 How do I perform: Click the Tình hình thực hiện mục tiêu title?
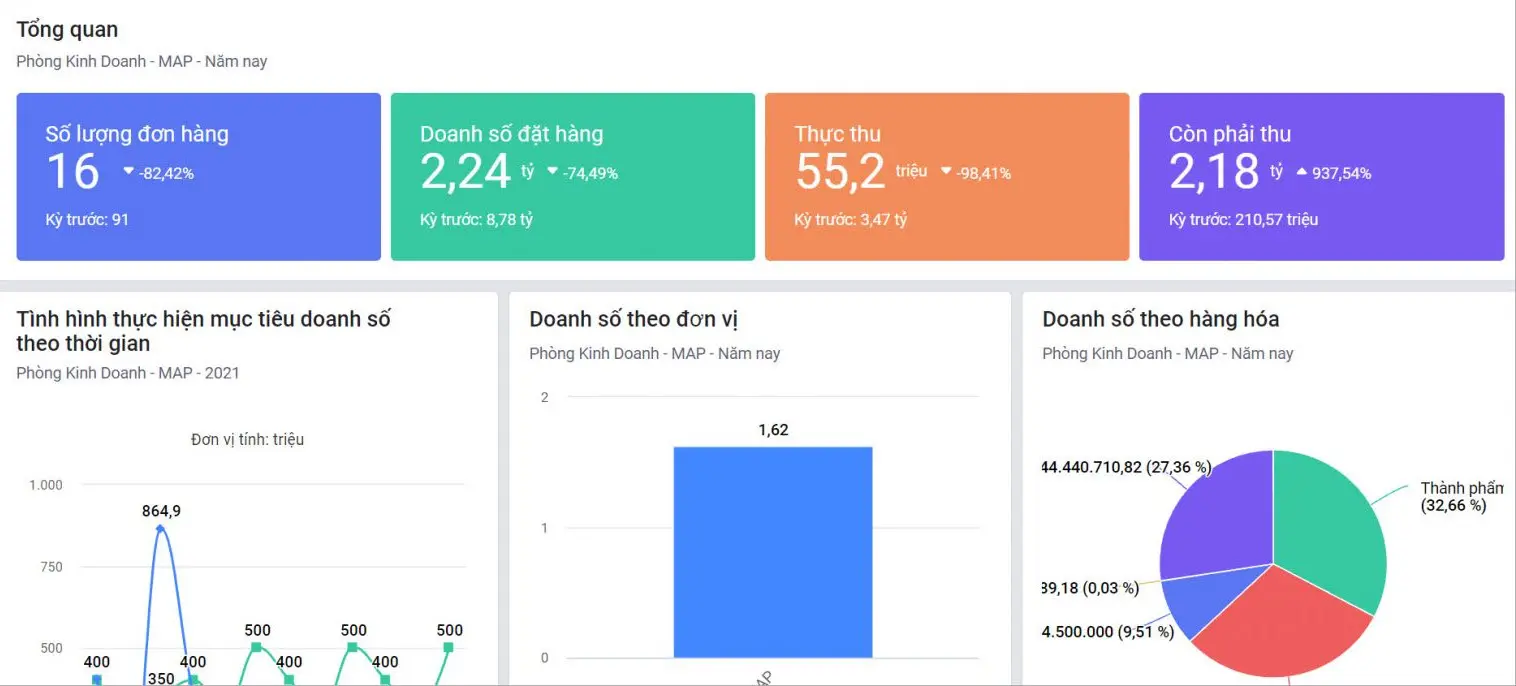(x=203, y=331)
